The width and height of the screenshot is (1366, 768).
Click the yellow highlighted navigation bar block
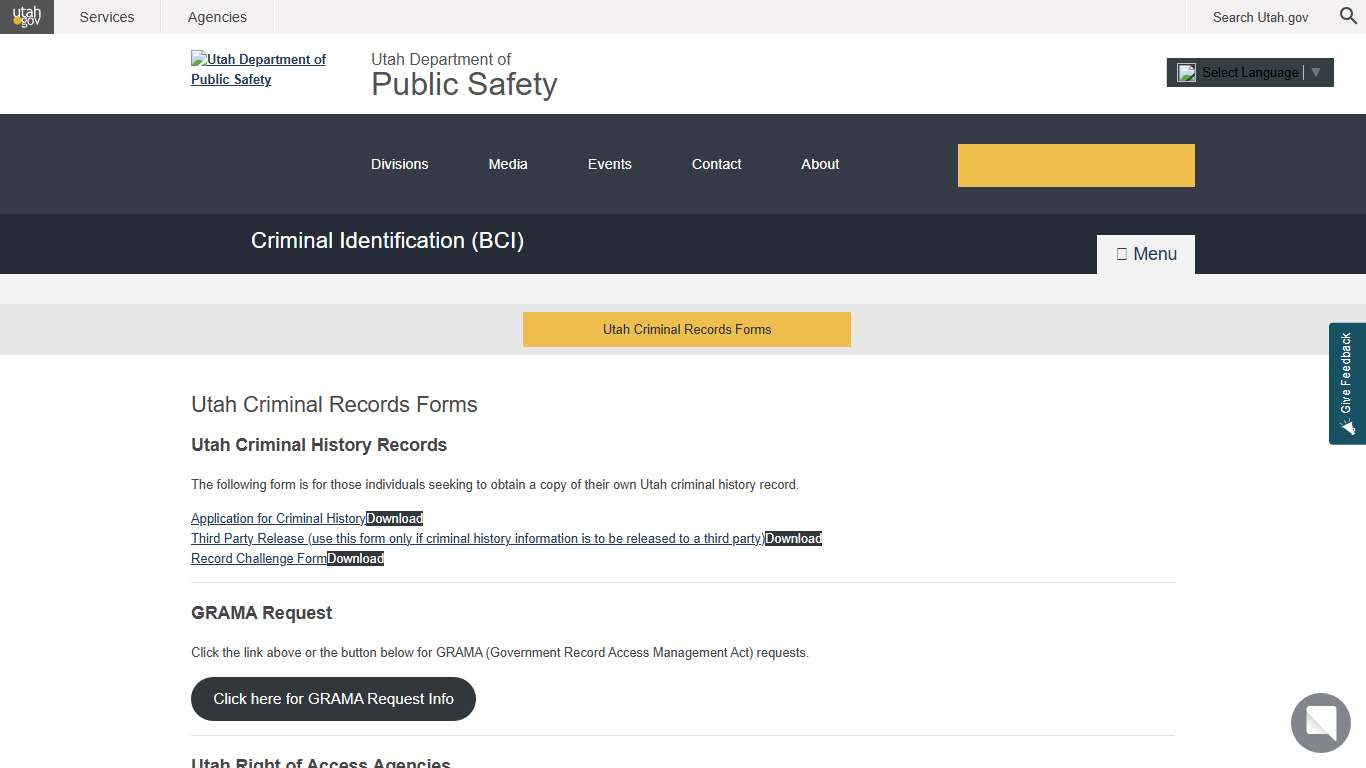tap(1076, 164)
